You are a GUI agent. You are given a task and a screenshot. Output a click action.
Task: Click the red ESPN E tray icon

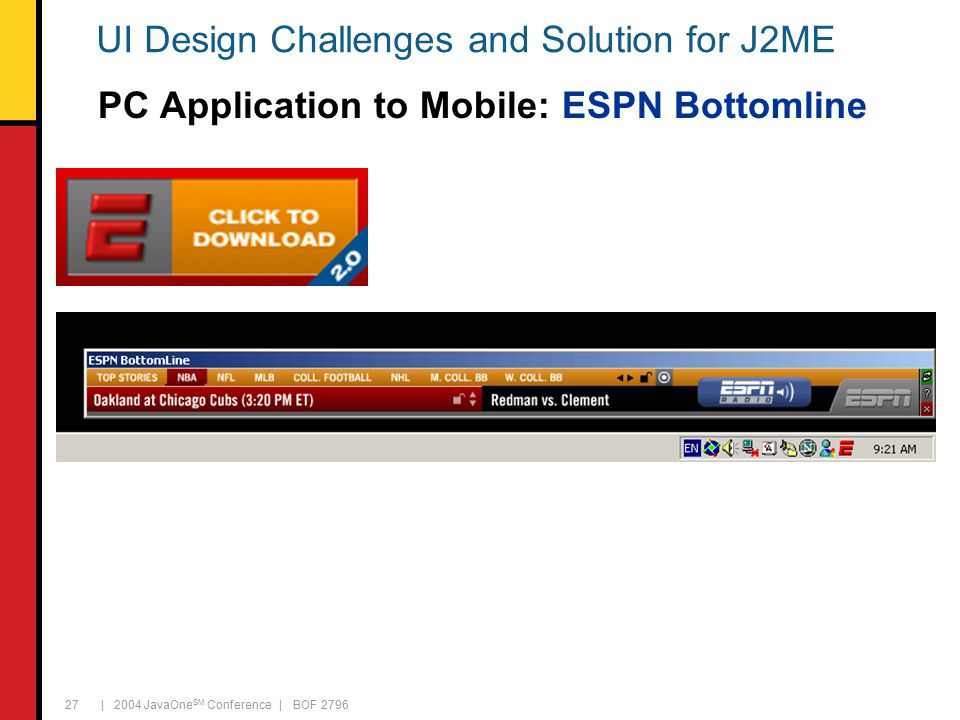(x=846, y=449)
